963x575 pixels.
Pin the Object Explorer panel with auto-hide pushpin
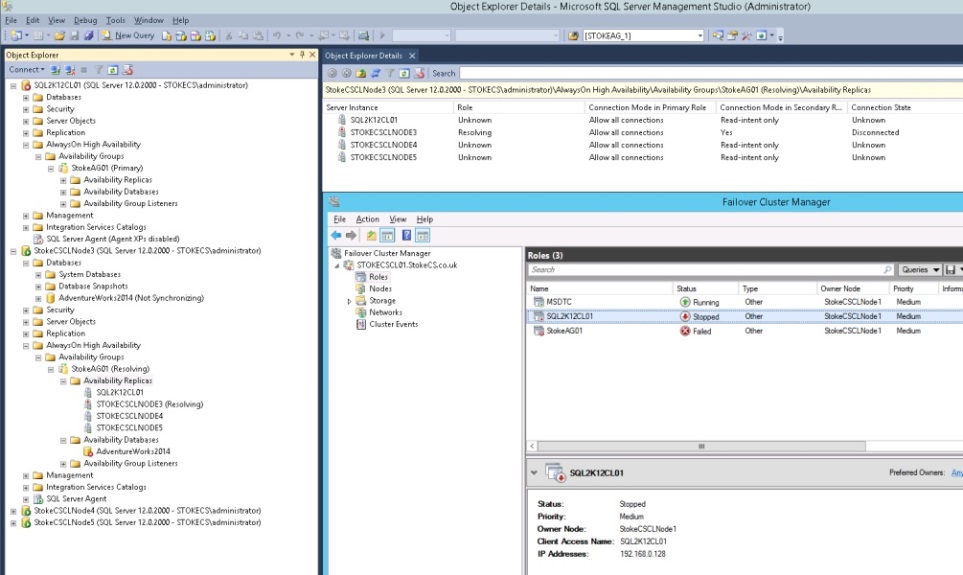(x=302, y=54)
